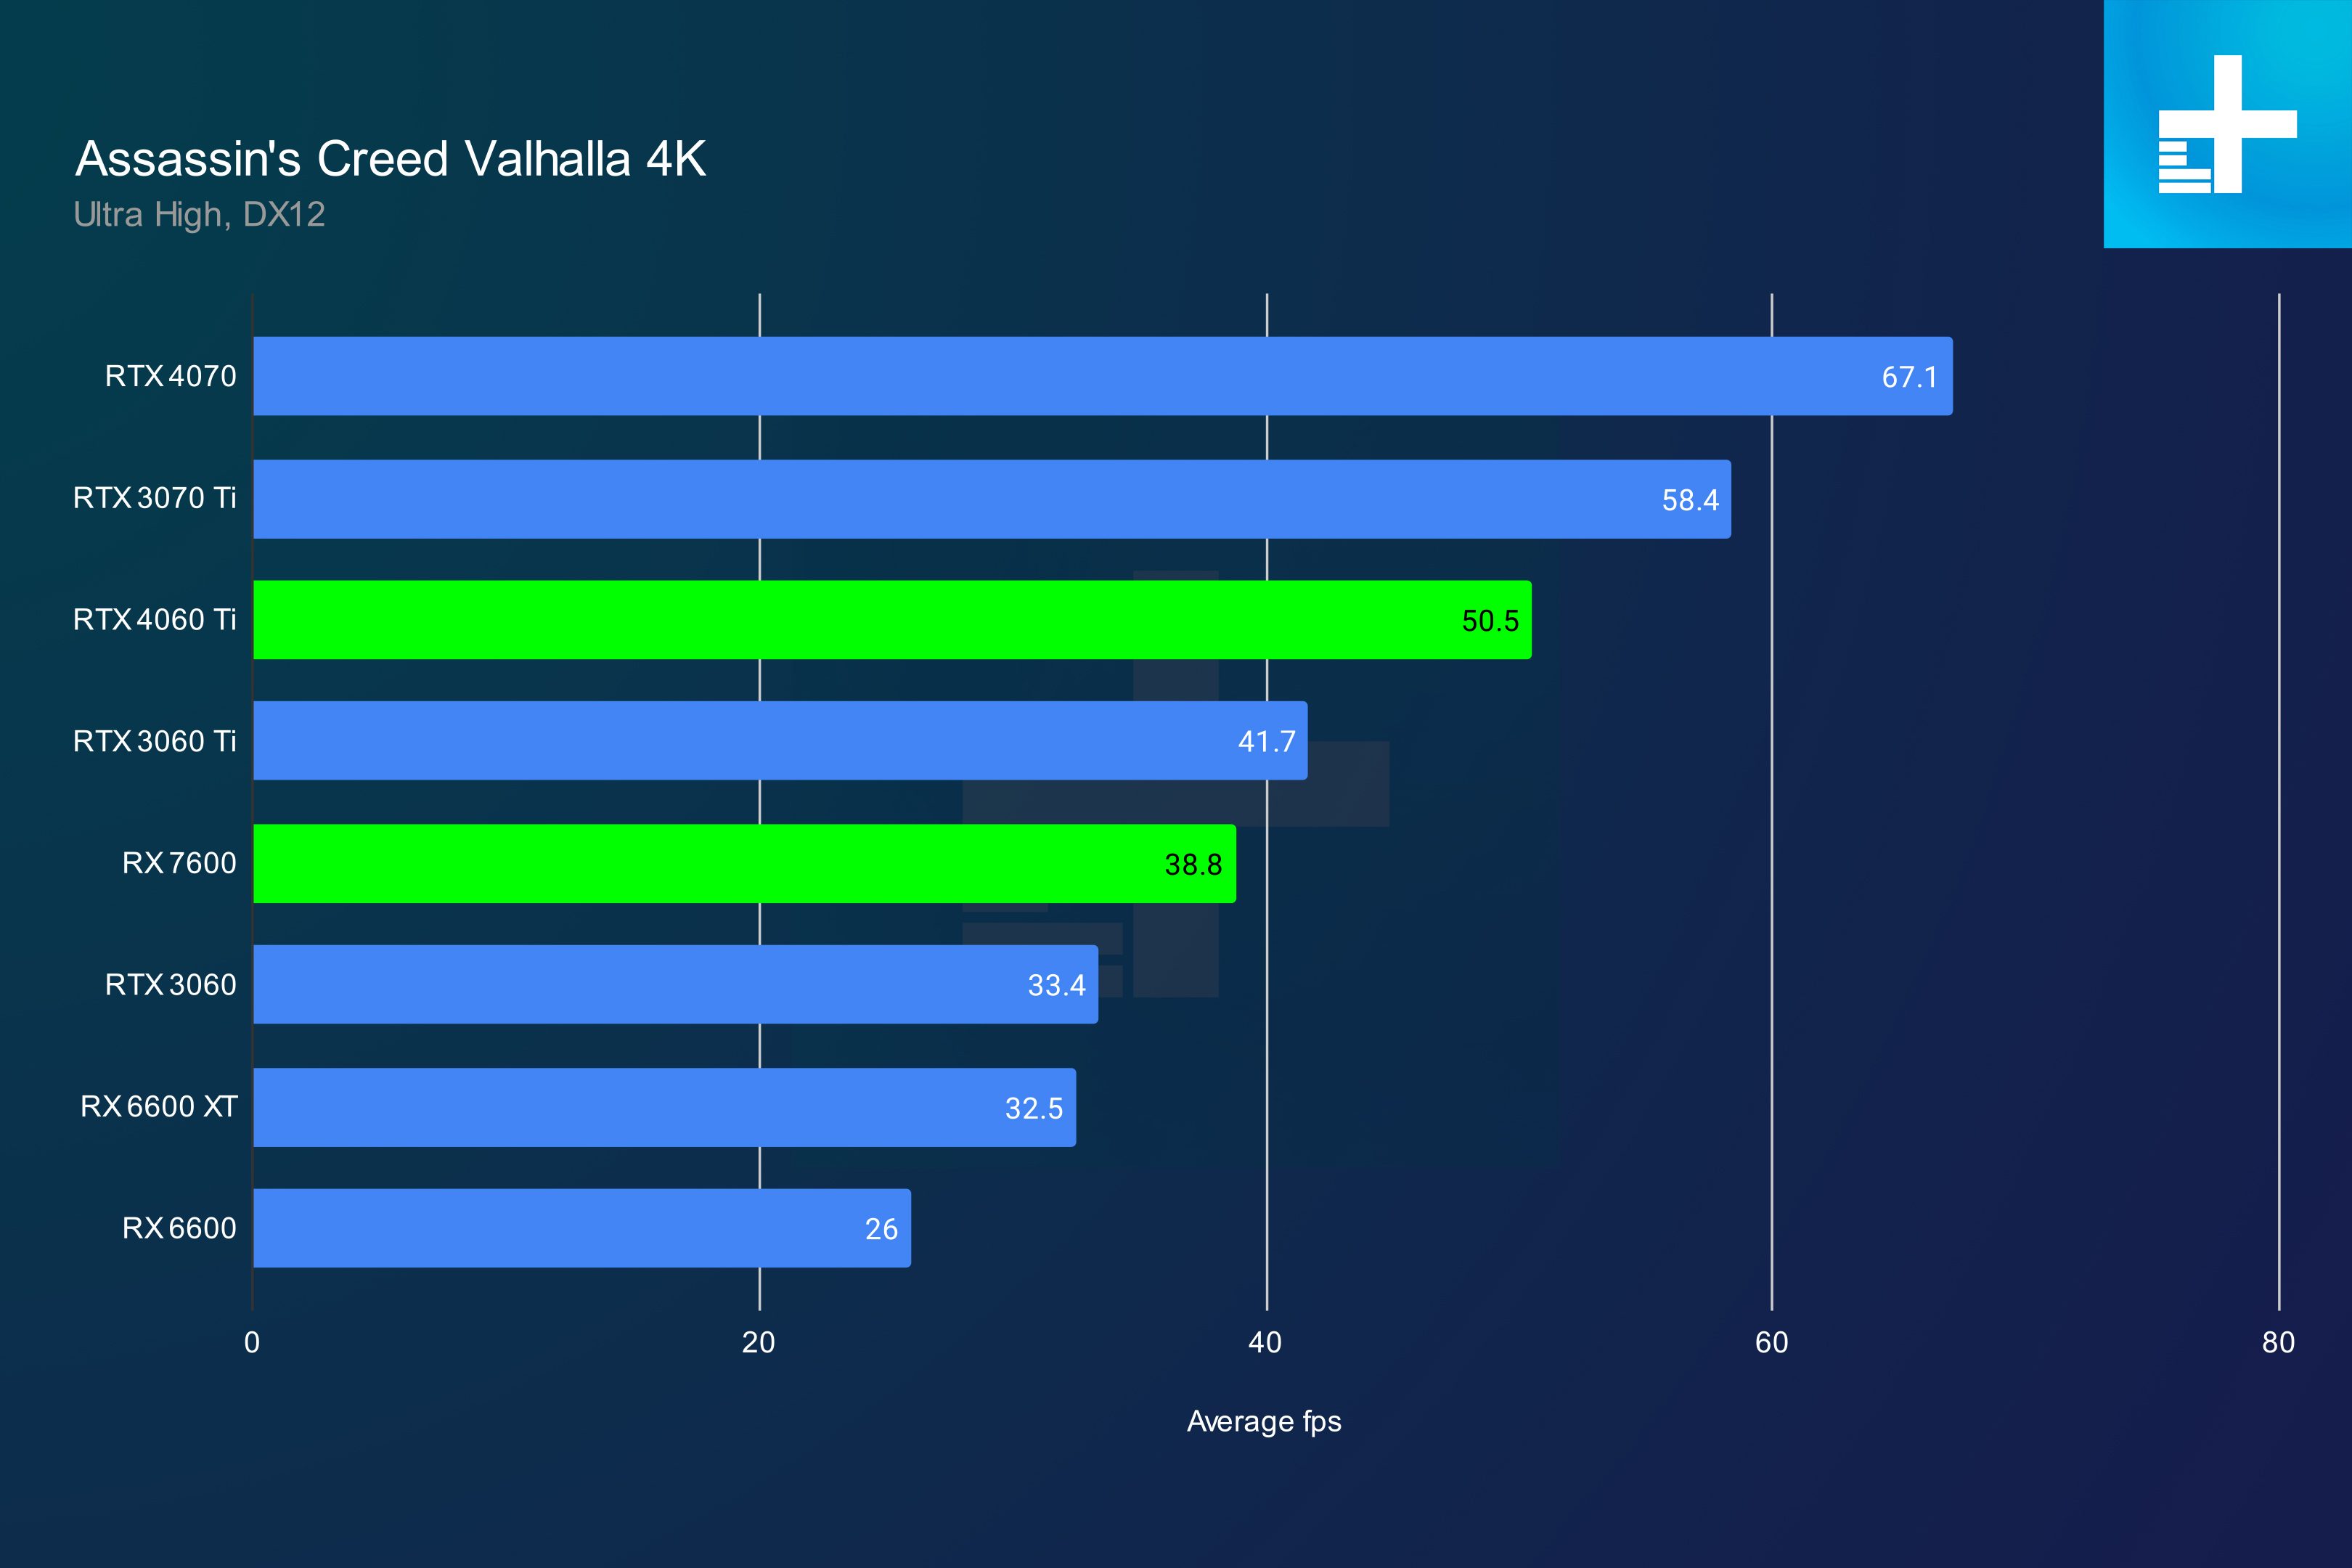Click the RX 6600 bar
Viewport: 2352px width, 1568px height.
[x=582, y=1228]
